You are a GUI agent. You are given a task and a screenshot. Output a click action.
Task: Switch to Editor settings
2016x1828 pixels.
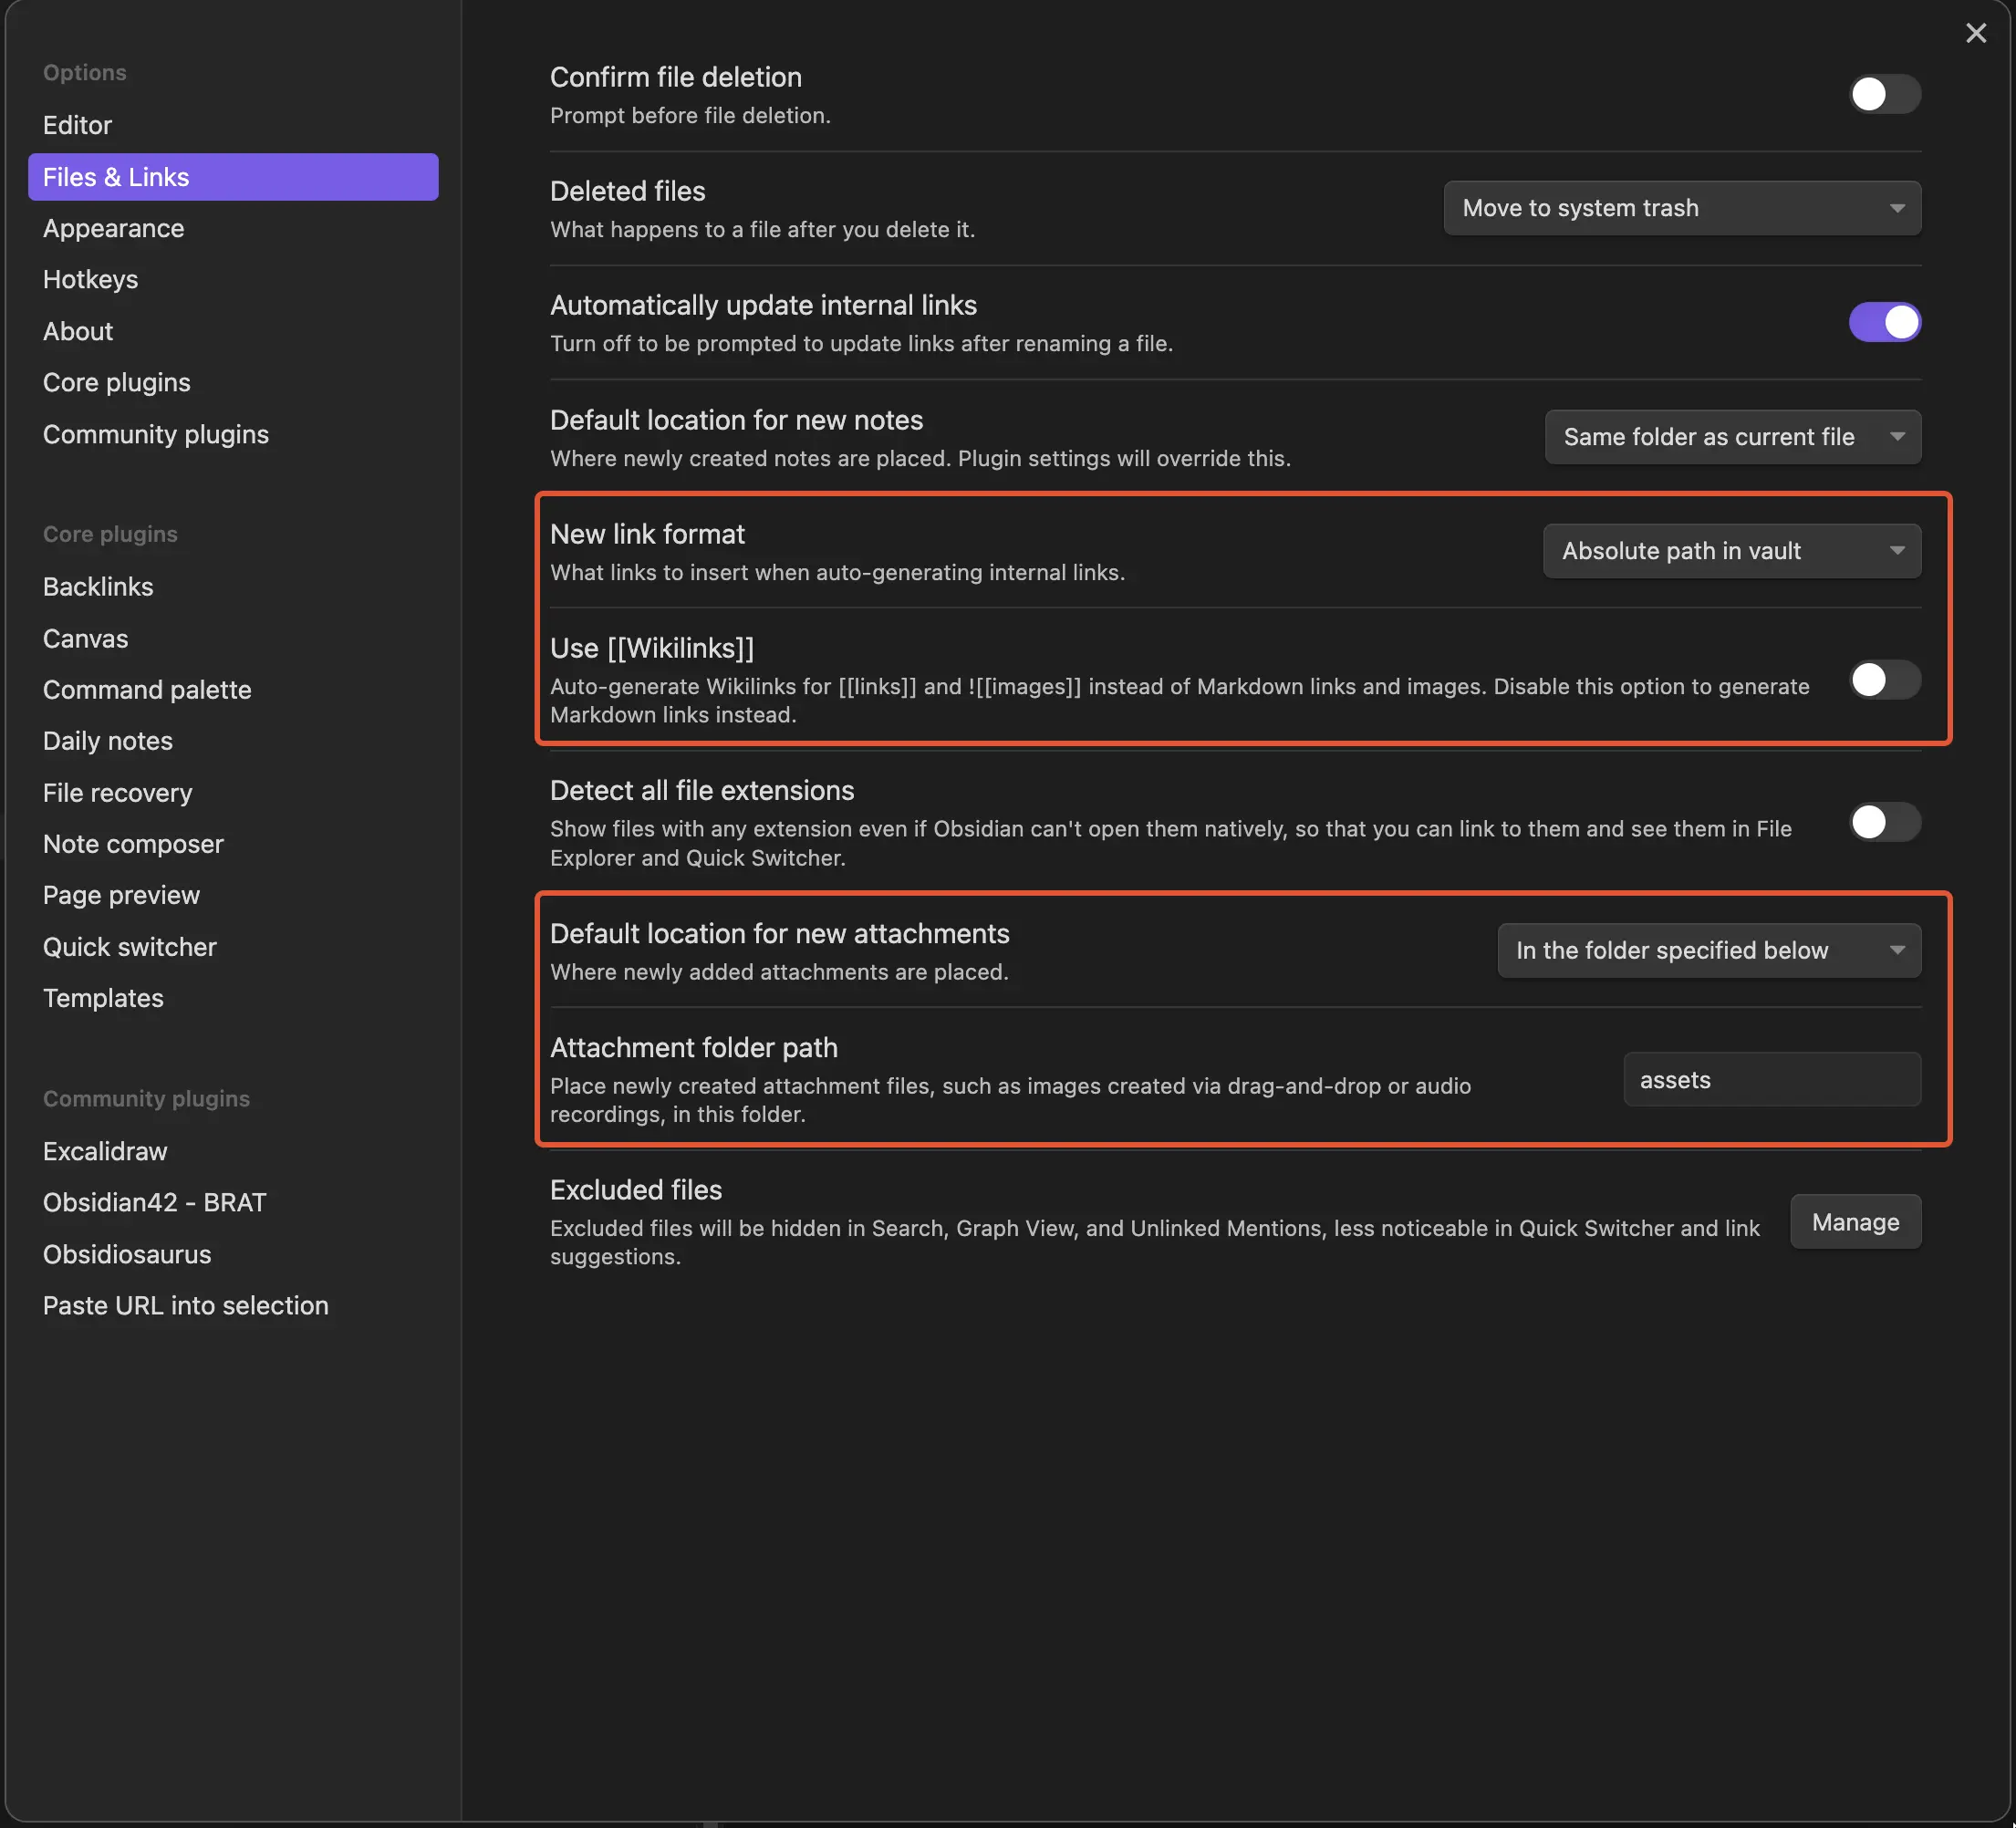pos(77,125)
